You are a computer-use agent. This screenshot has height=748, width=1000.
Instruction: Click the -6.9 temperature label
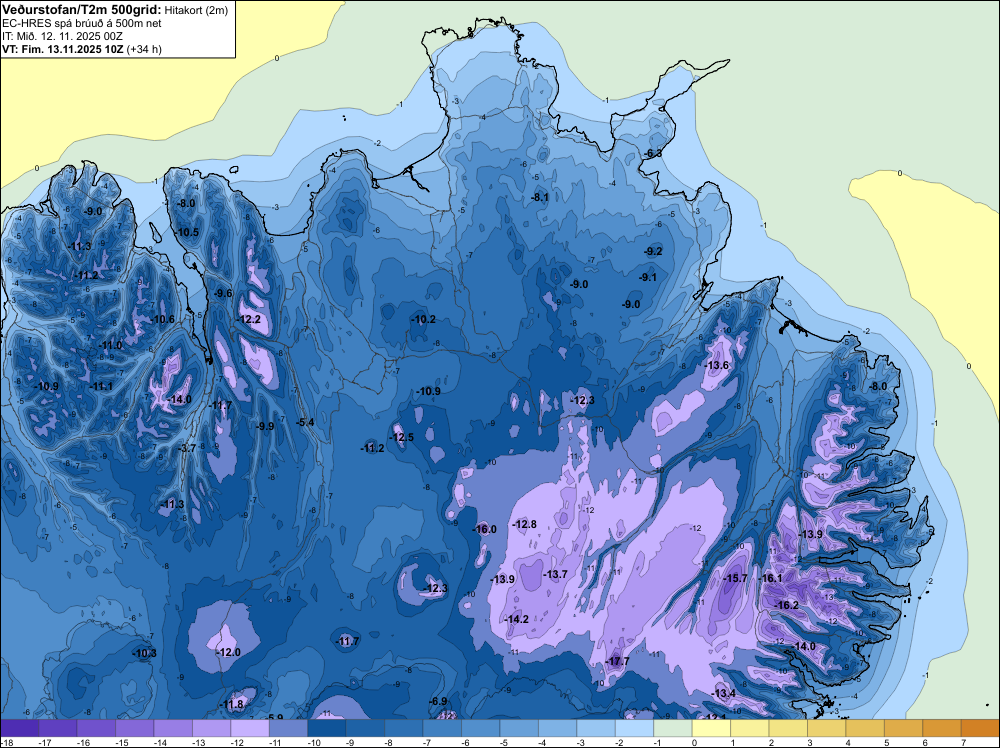[438, 701]
